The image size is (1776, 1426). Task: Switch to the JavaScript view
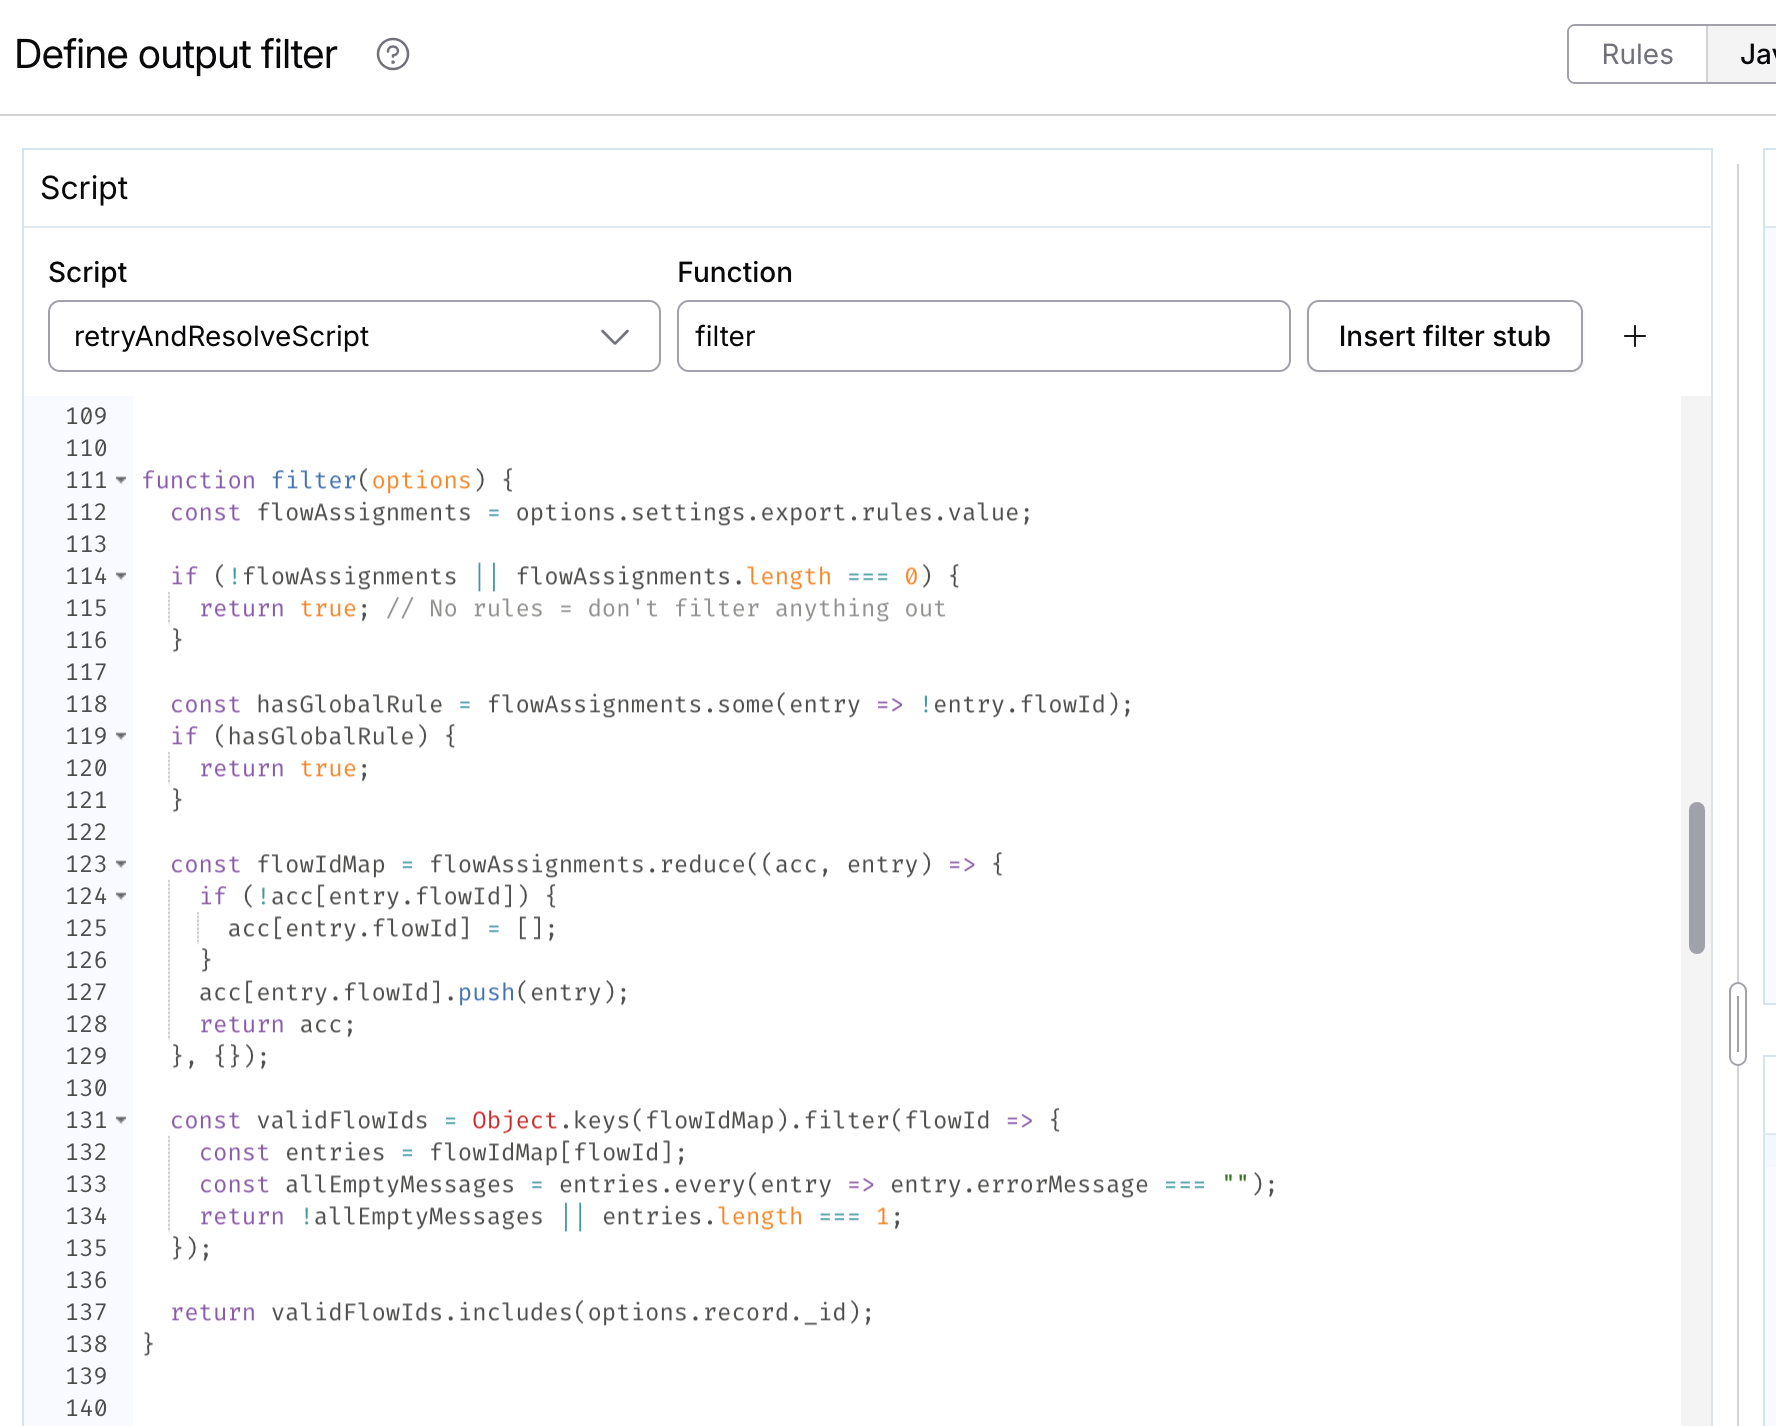click(1752, 55)
